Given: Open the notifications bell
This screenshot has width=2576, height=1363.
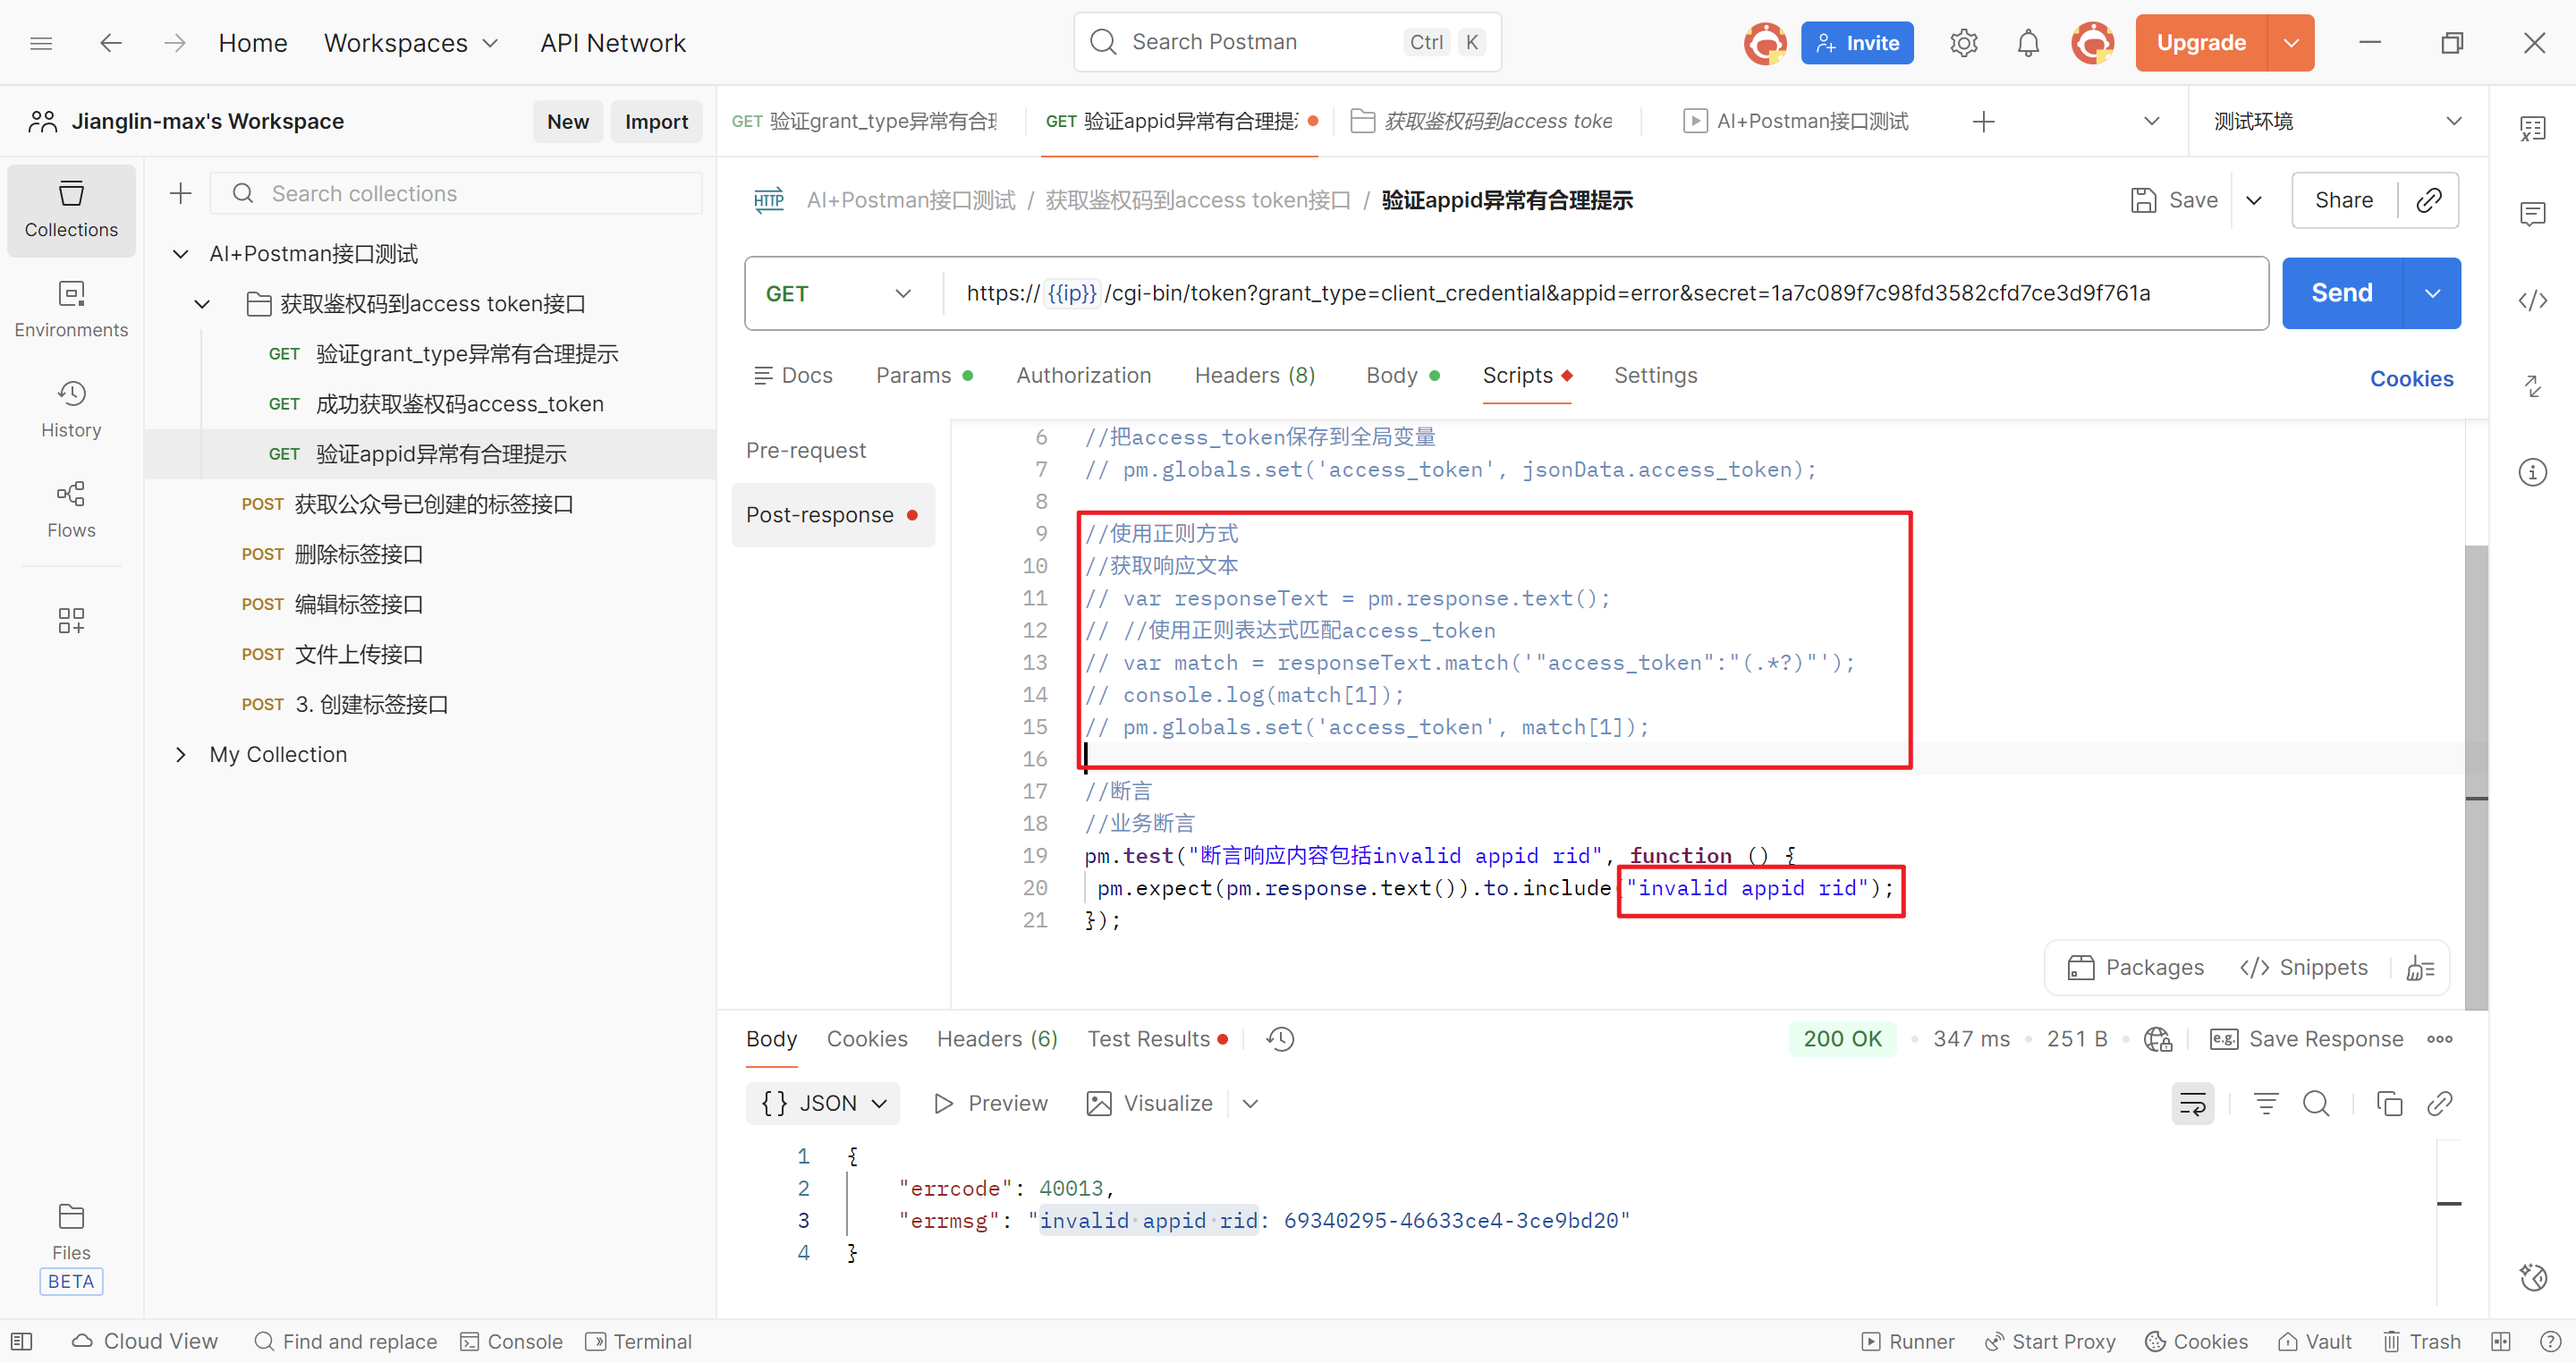Looking at the screenshot, I should [x=2027, y=43].
